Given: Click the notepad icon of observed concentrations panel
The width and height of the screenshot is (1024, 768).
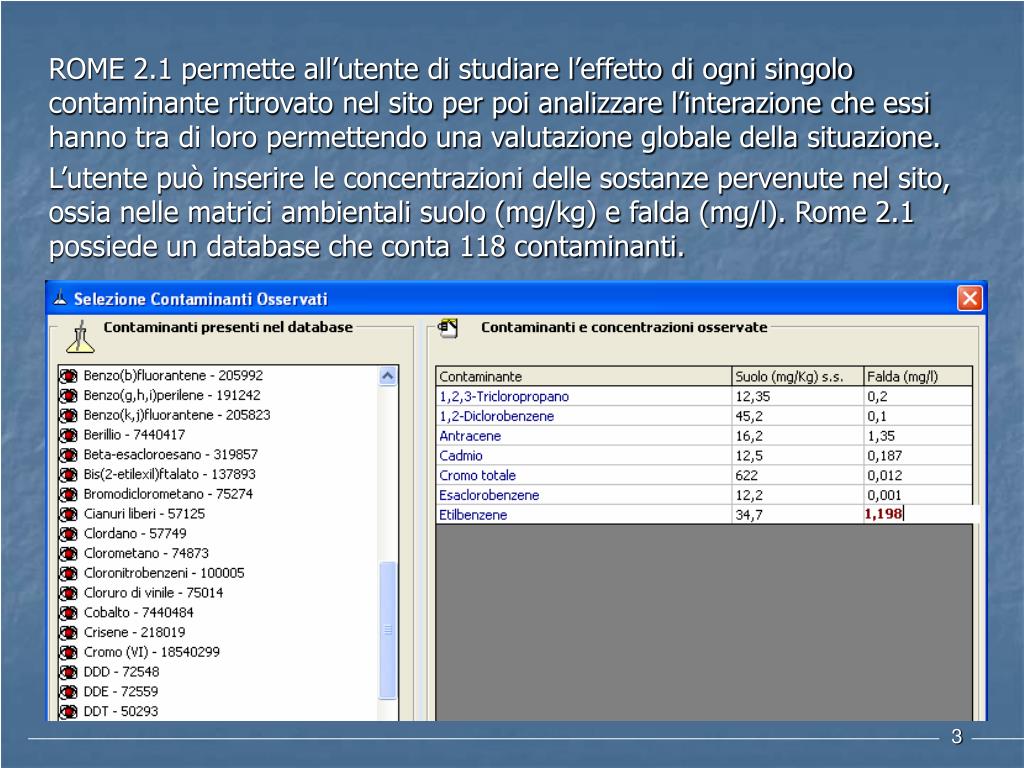Looking at the screenshot, I should tap(447, 328).
